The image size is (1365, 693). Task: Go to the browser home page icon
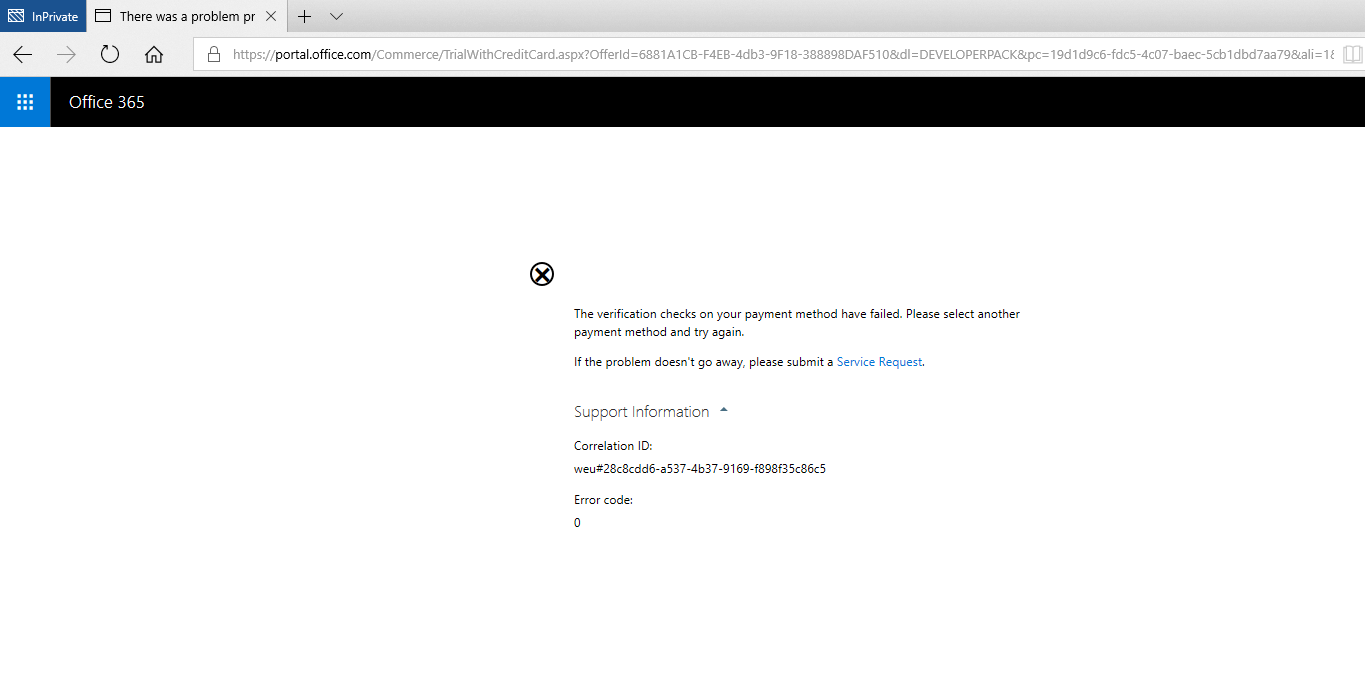[154, 54]
